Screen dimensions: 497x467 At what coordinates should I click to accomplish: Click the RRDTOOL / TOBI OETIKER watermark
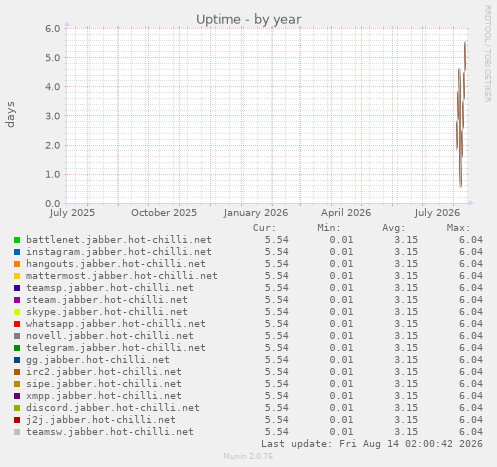487,54
